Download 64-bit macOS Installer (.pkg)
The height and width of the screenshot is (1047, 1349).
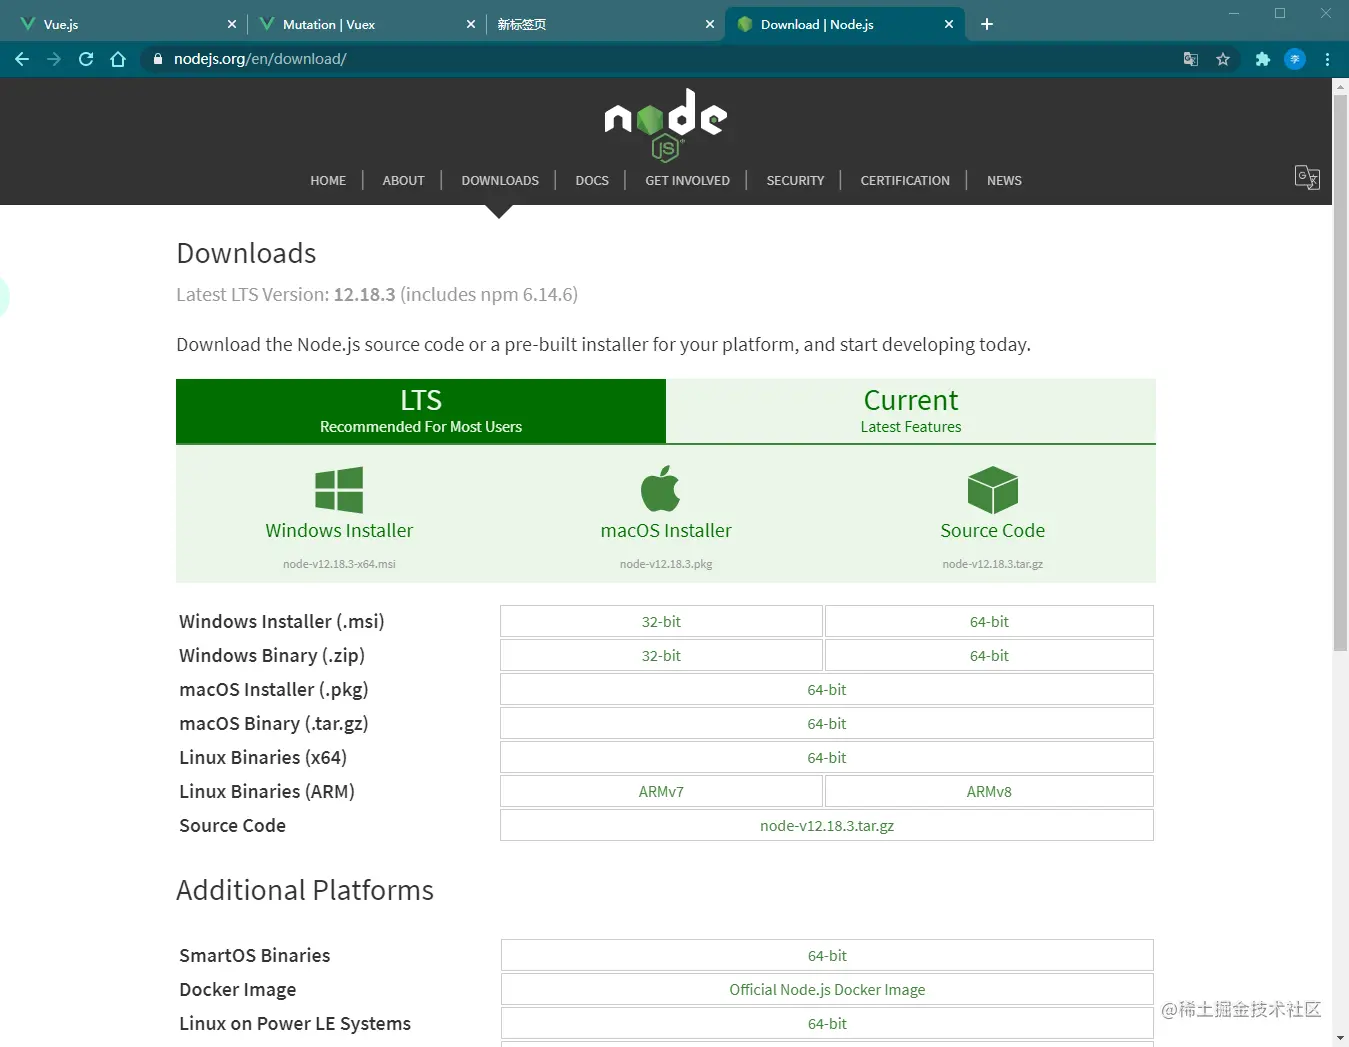point(827,689)
